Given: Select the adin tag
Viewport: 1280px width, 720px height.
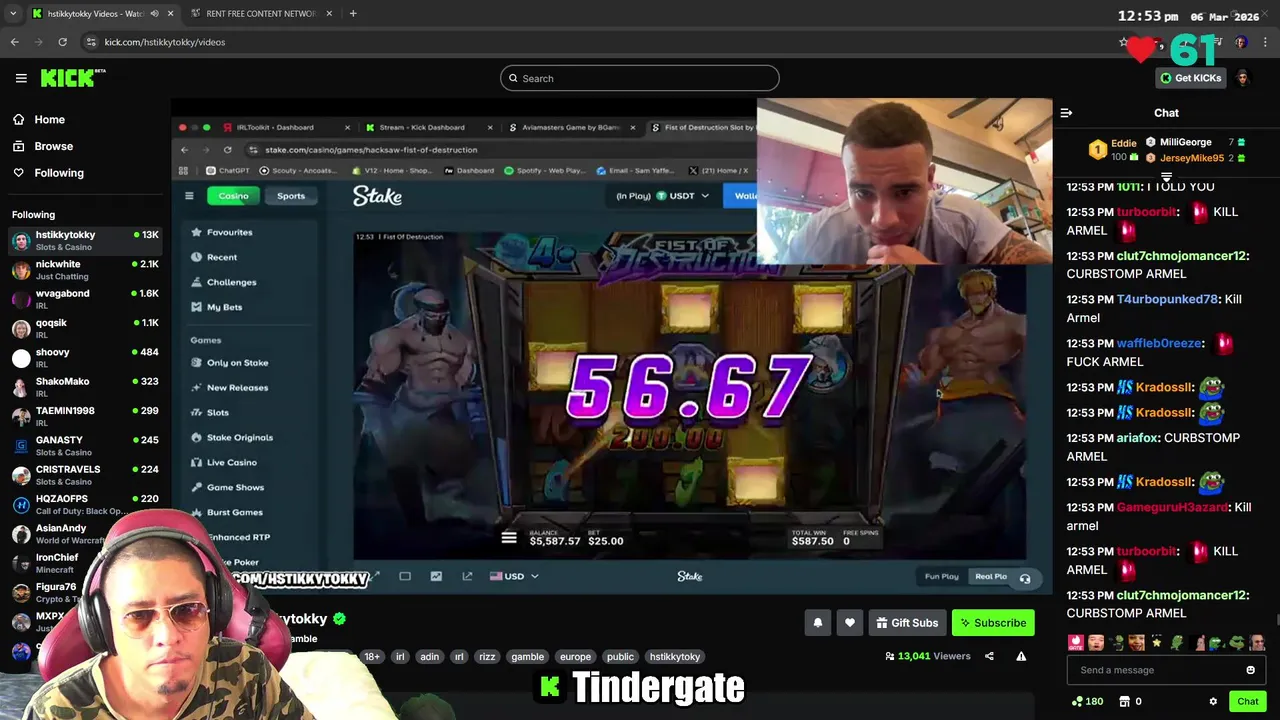Looking at the screenshot, I should (x=430, y=657).
